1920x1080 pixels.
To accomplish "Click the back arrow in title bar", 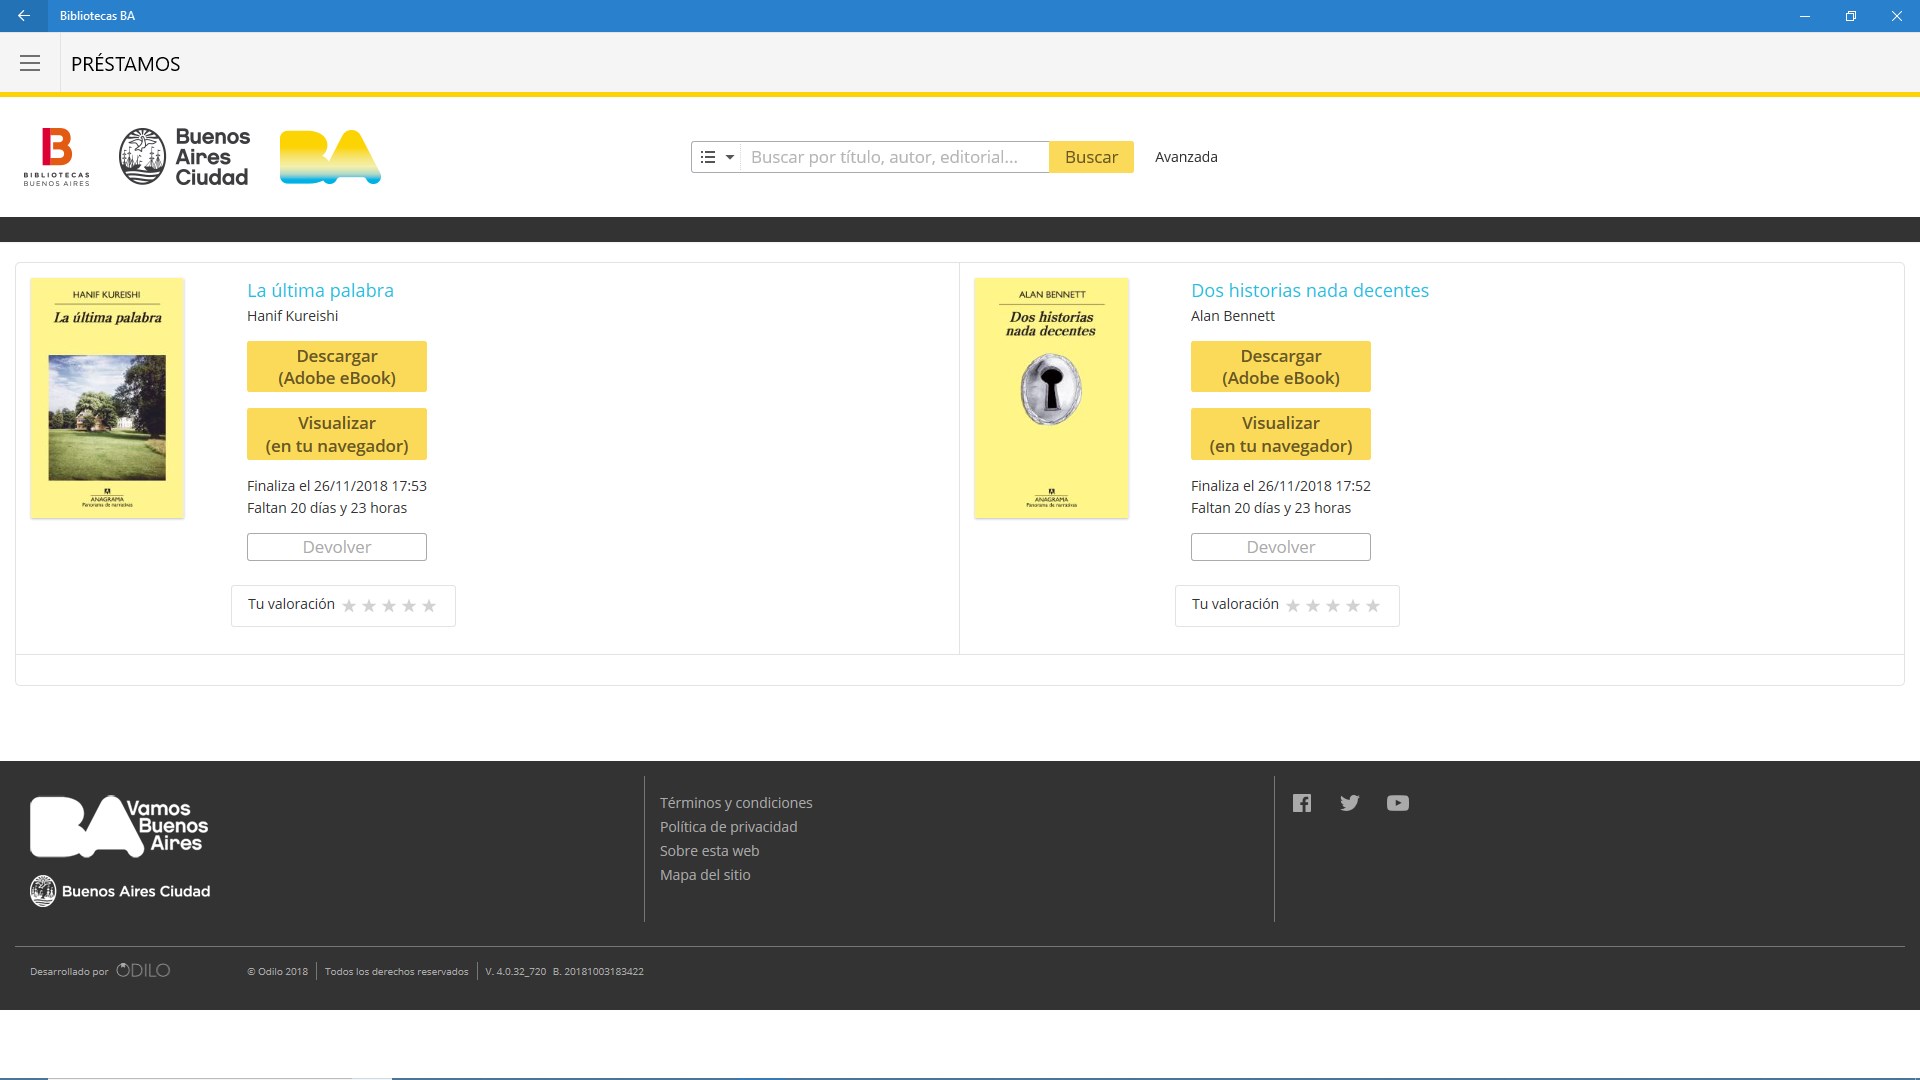I will click(x=24, y=16).
